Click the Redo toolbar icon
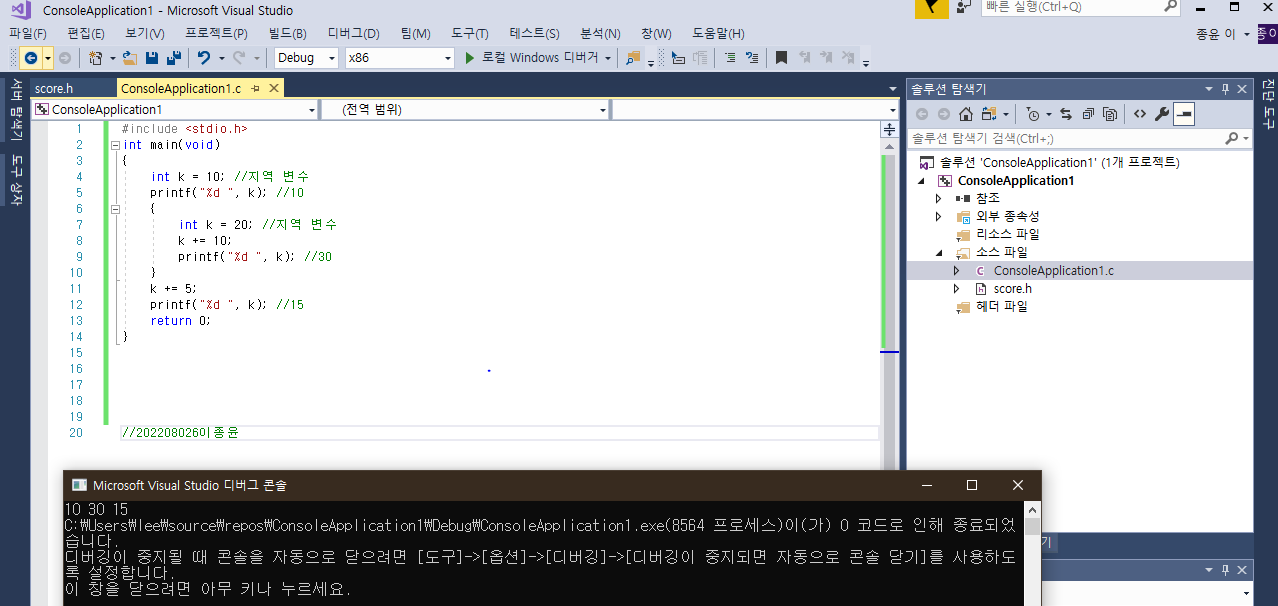 (x=240, y=58)
